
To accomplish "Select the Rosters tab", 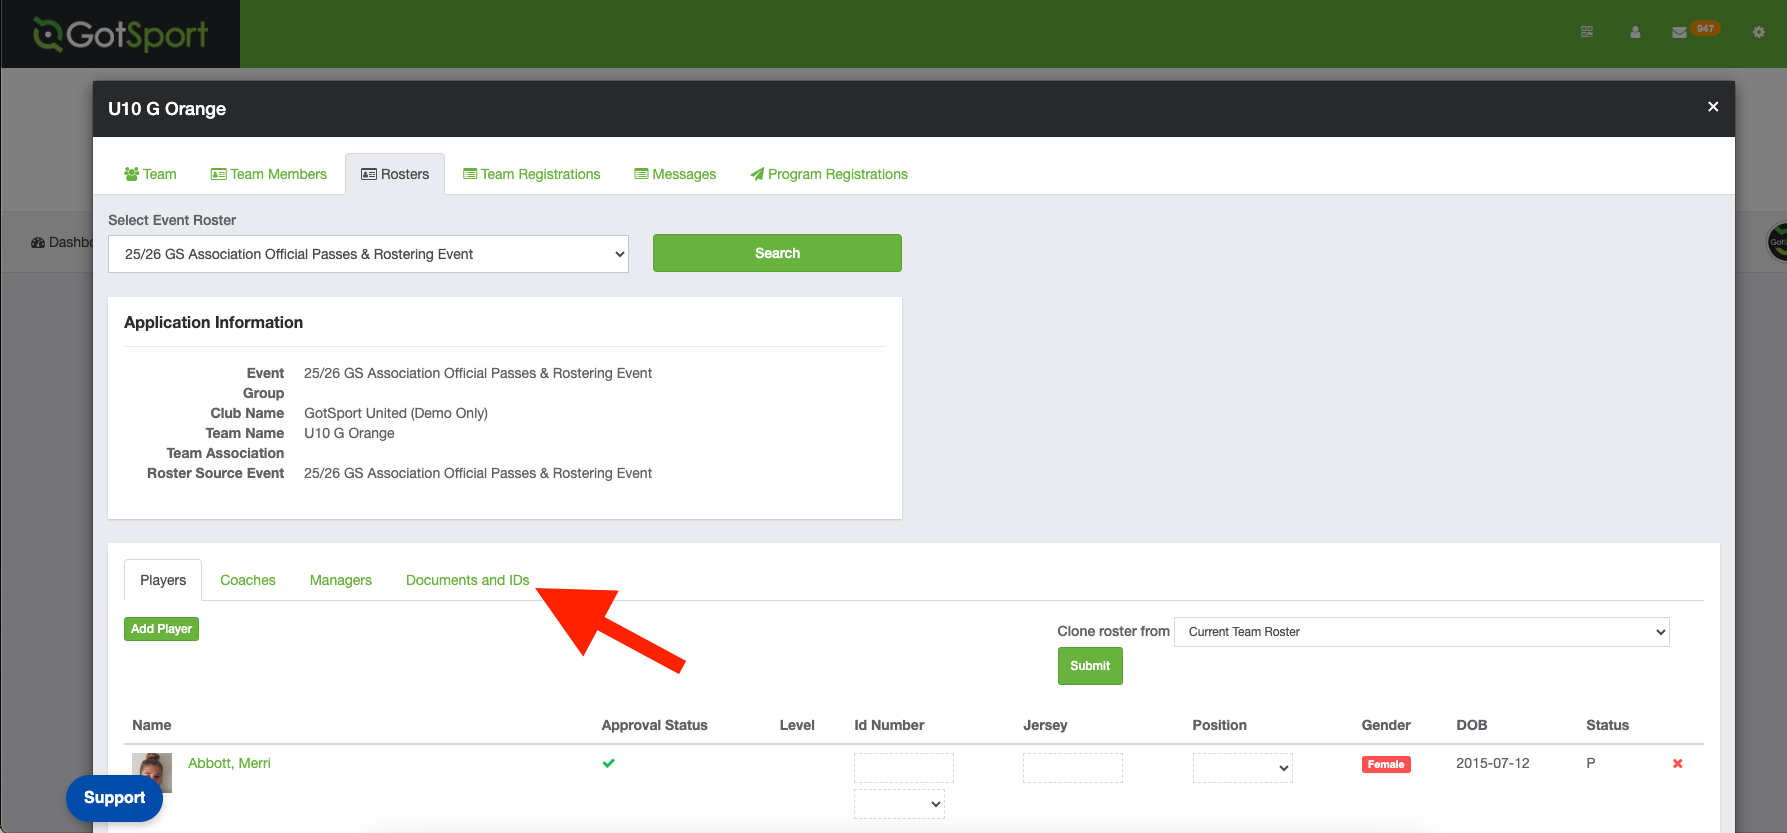I will click(395, 174).
